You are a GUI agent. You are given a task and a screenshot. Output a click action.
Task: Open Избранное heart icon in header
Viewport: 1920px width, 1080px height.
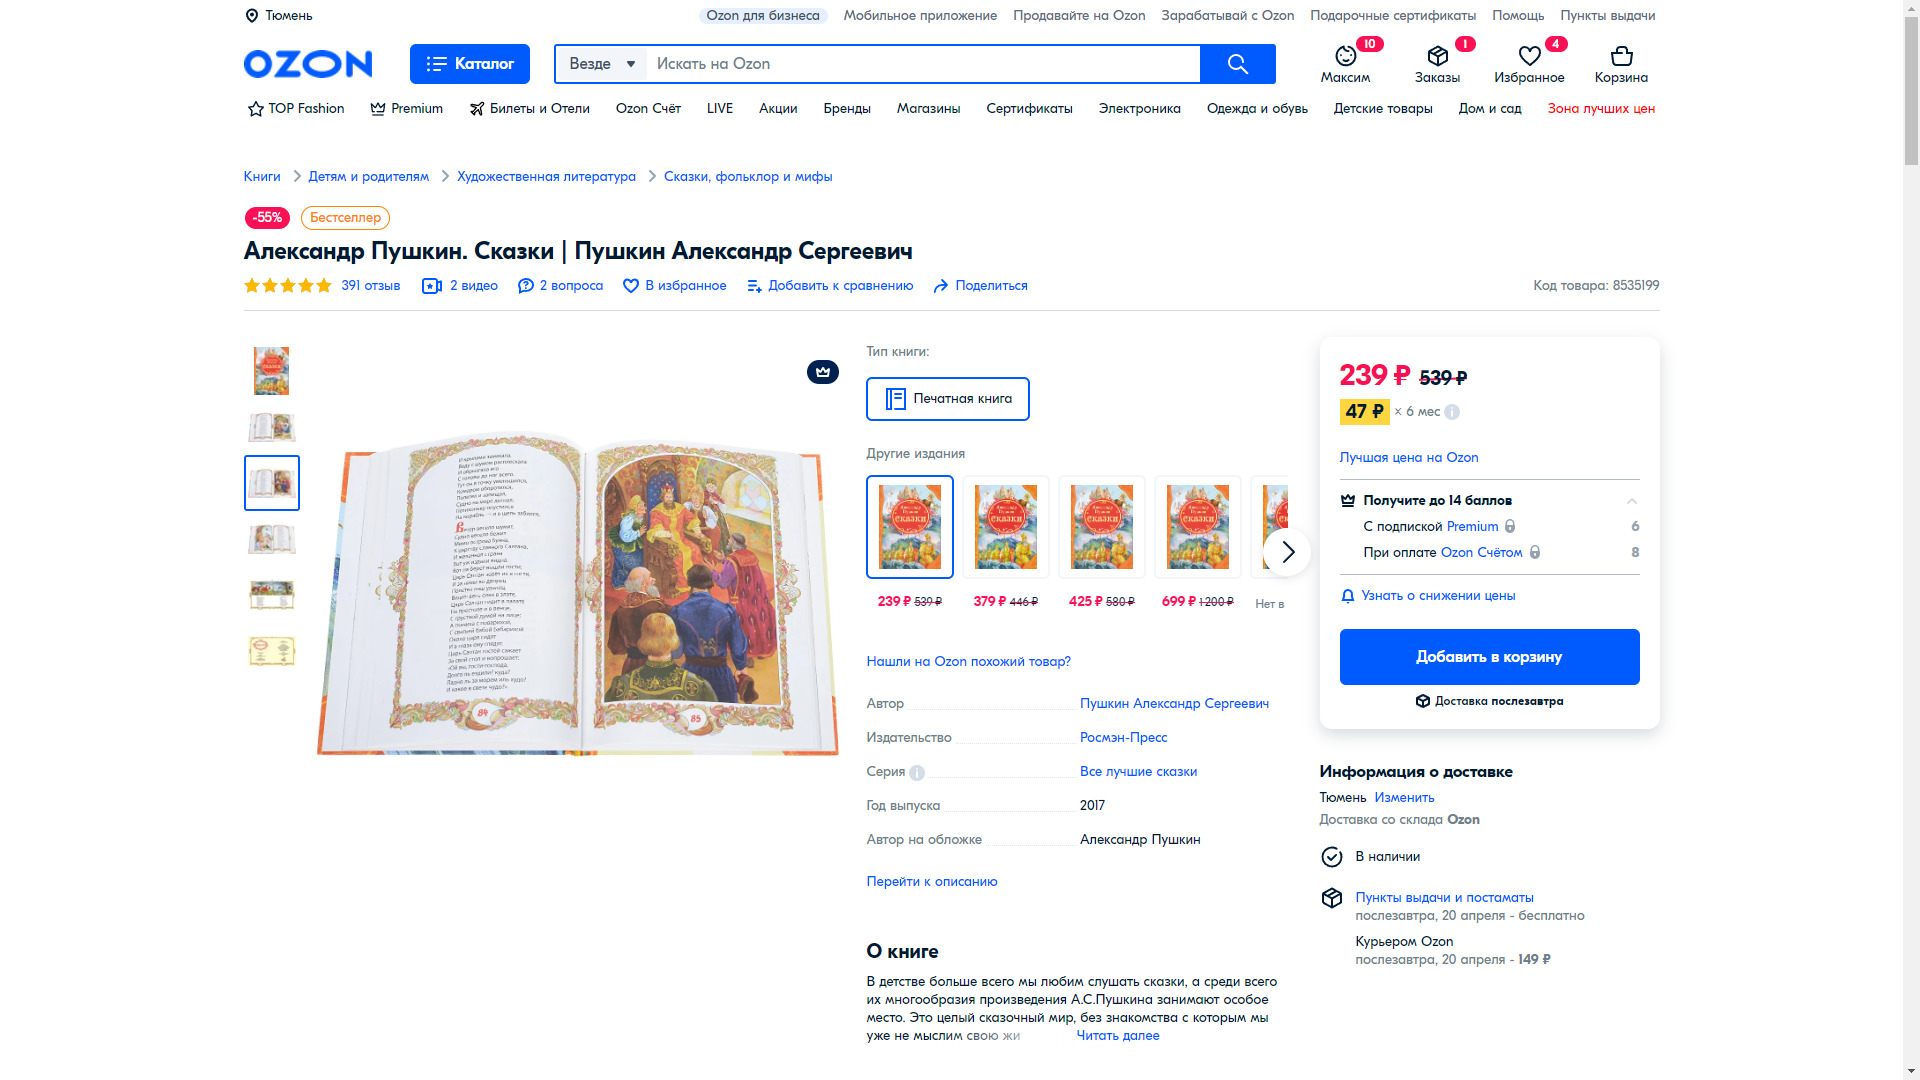tap(1529, 56)
